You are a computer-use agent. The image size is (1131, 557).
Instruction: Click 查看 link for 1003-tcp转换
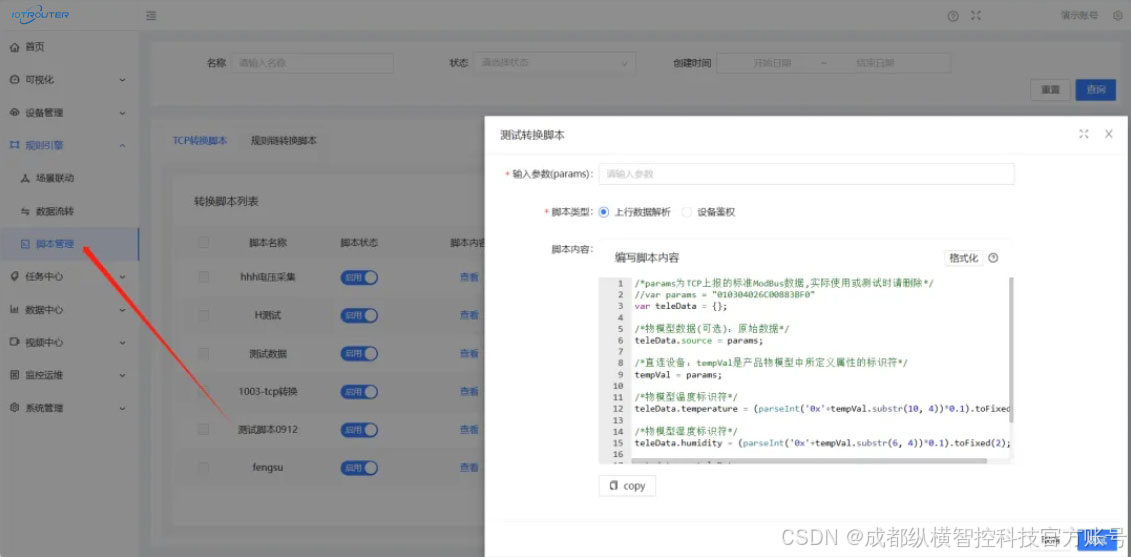pyautogui.click(x=469, y=391)
